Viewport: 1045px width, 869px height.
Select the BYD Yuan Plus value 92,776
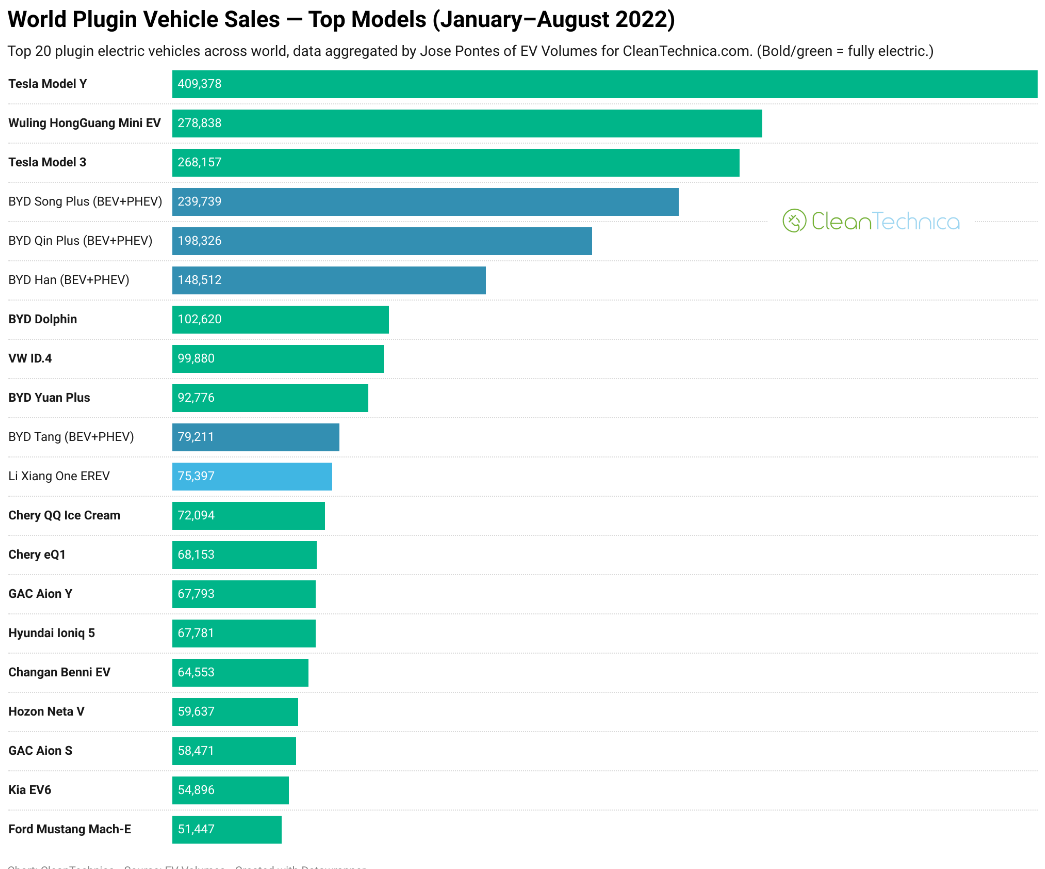[196, 398]
